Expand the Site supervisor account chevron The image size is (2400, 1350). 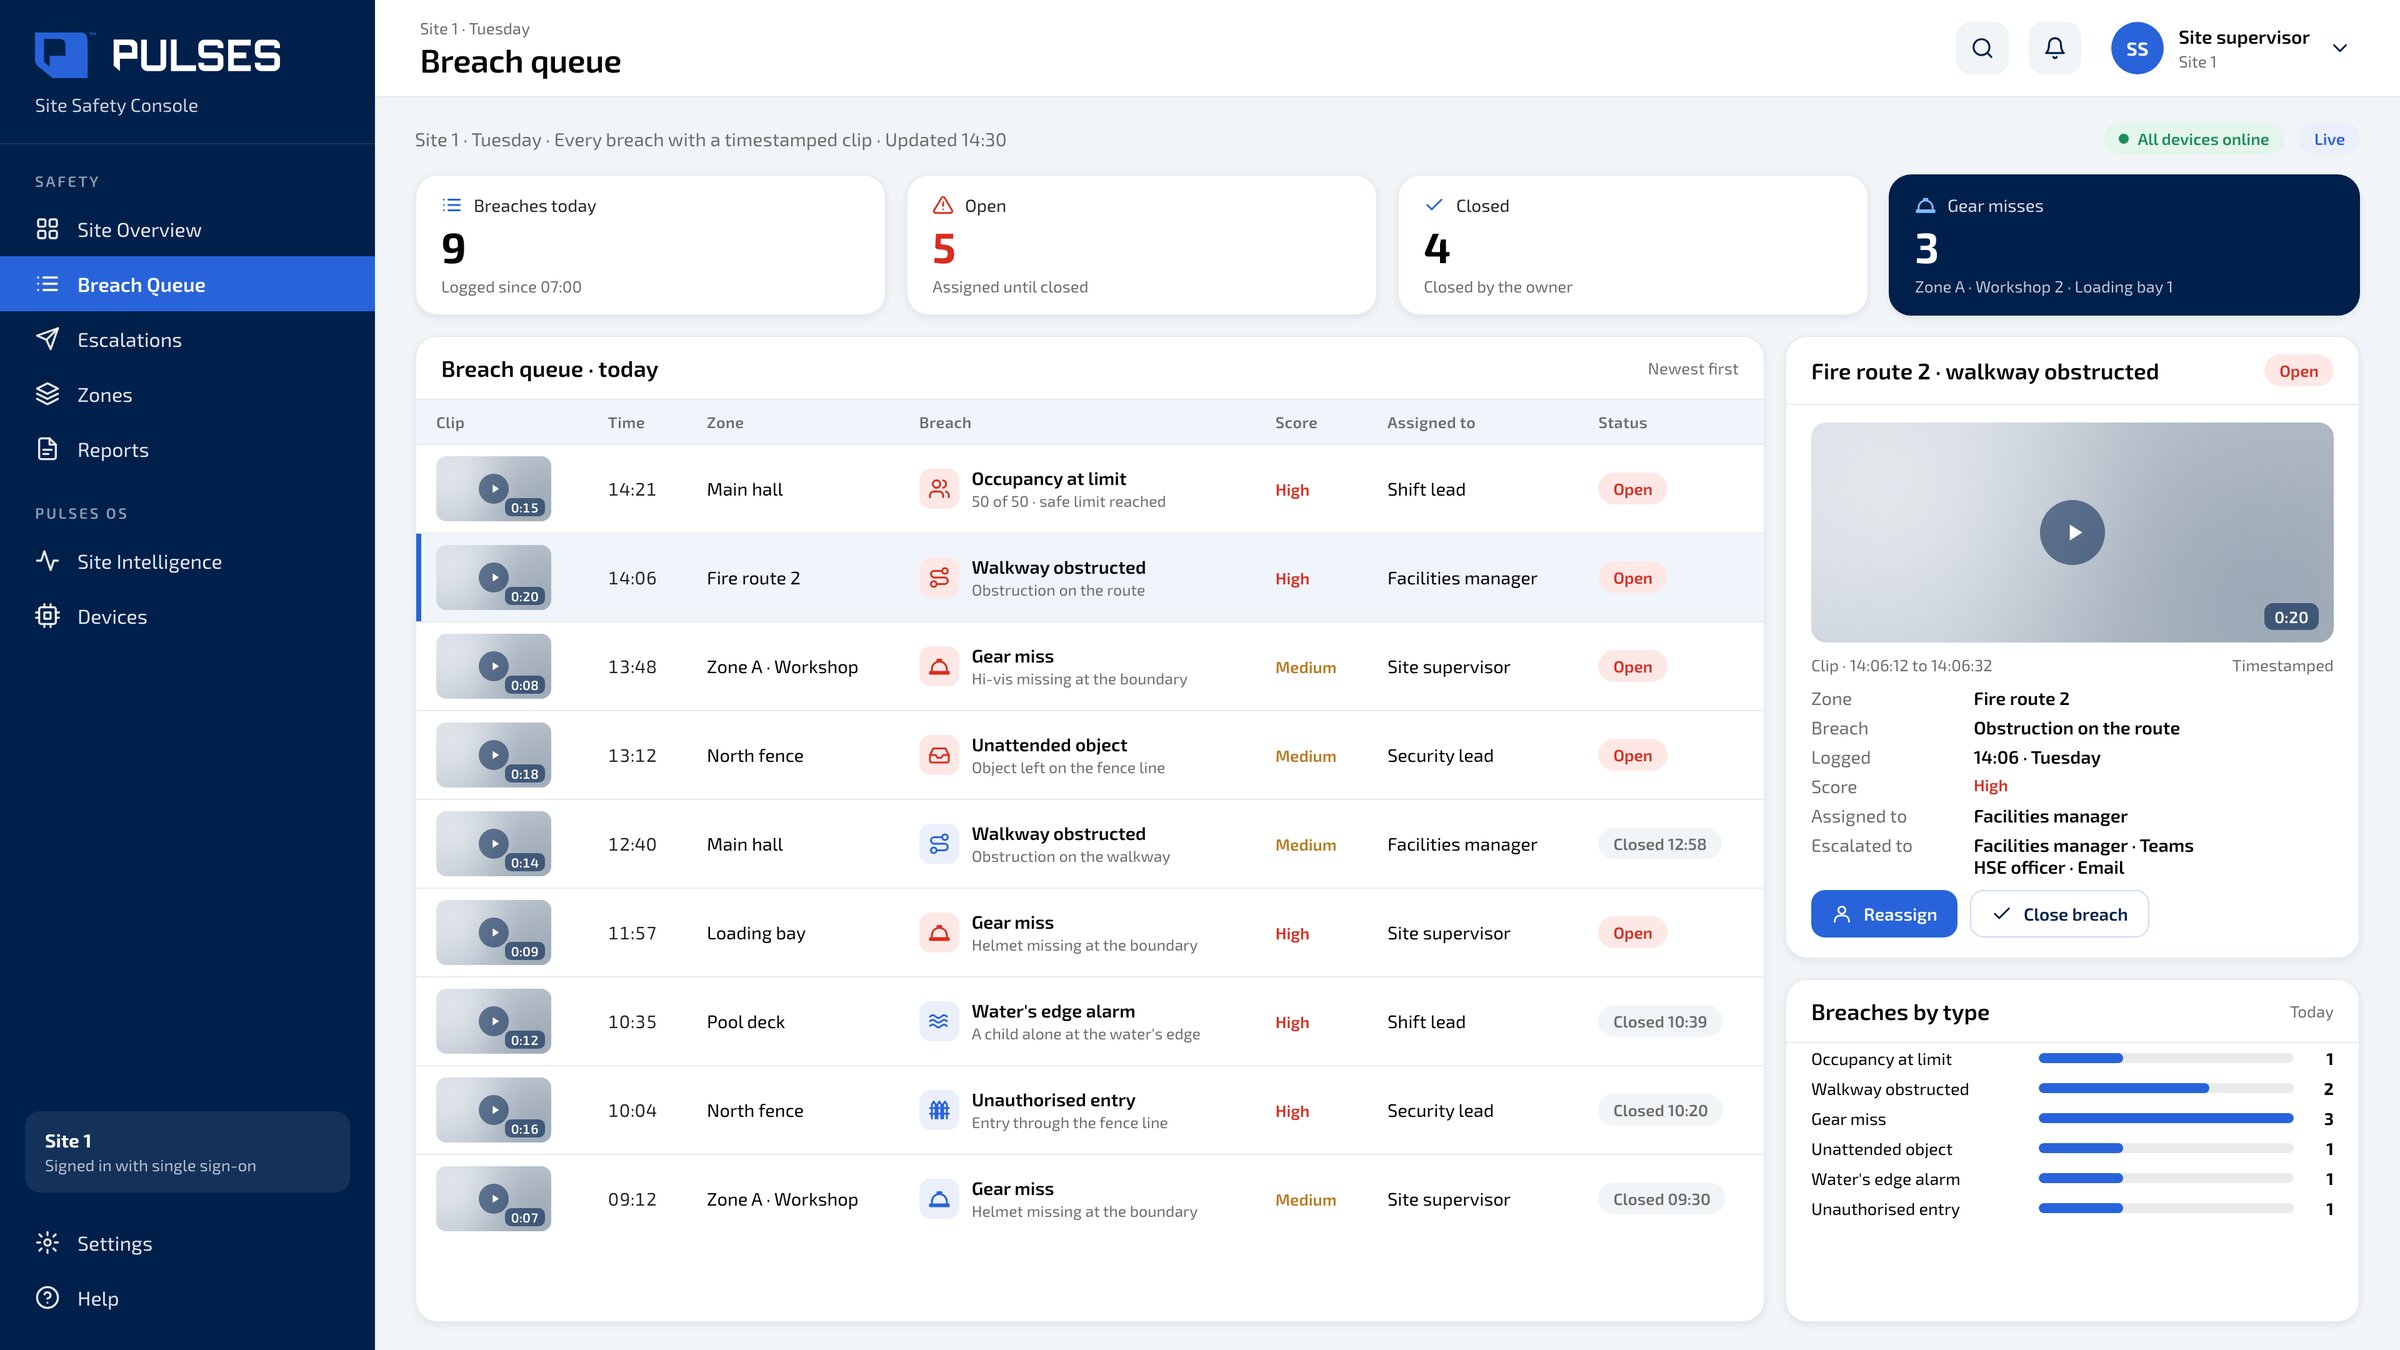(2340, 48)
